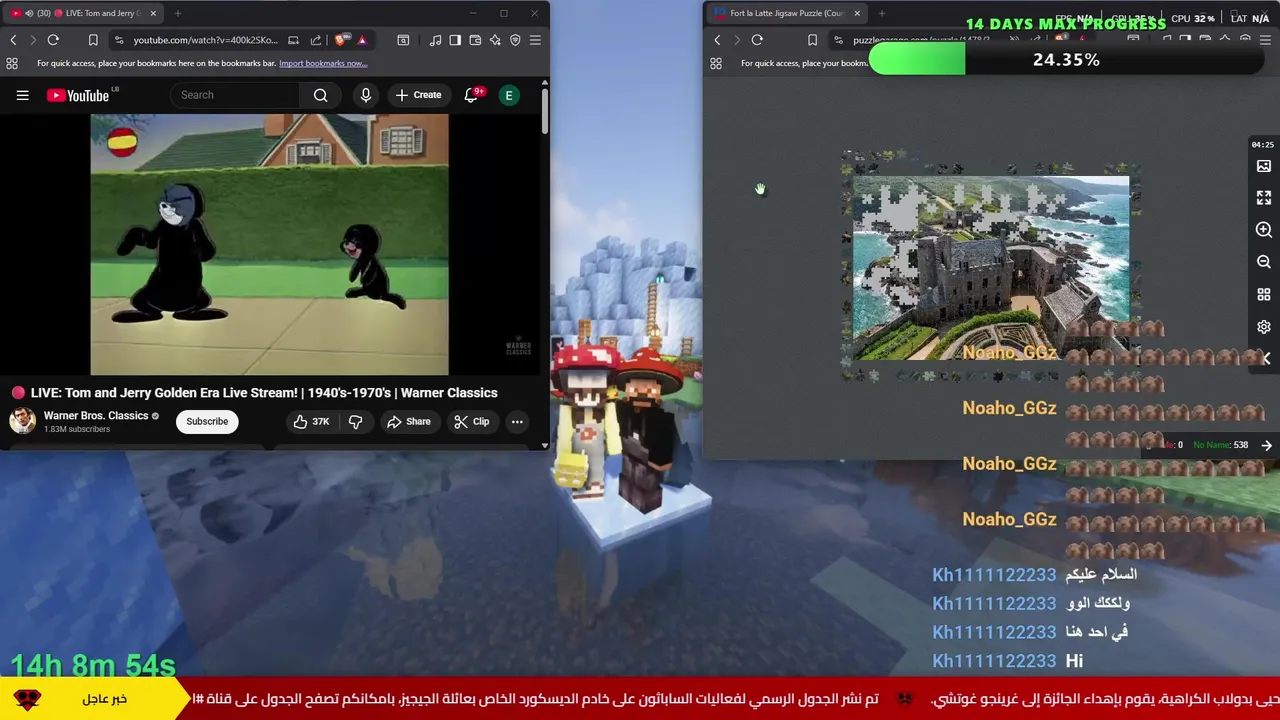The image size is (1280, 720).
Task: Click the Tom and Jerry video player
Action: pos(269,244)
